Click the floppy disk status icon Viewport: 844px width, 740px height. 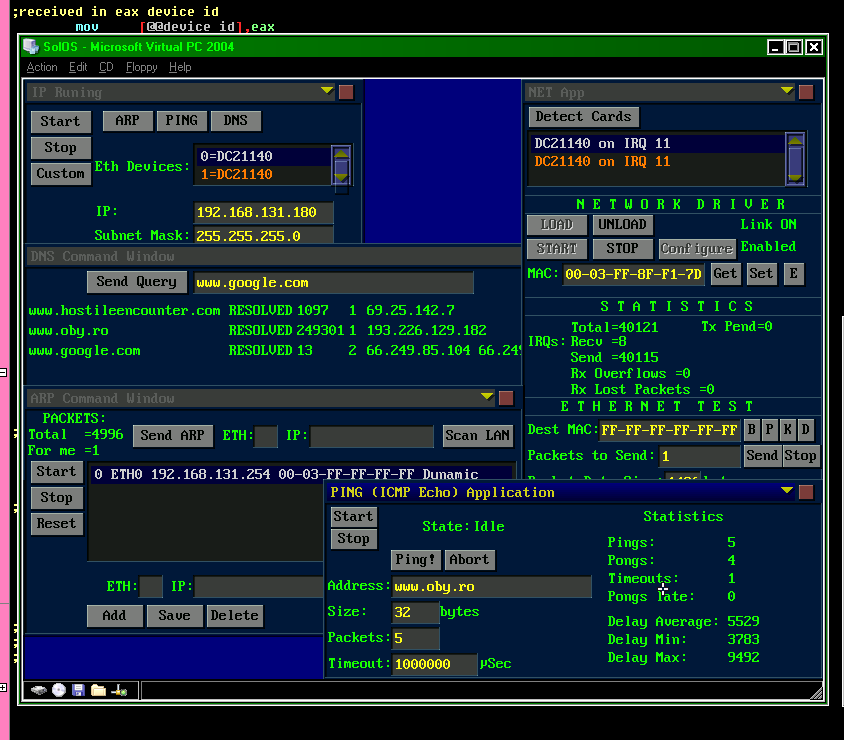coord(79,690)
